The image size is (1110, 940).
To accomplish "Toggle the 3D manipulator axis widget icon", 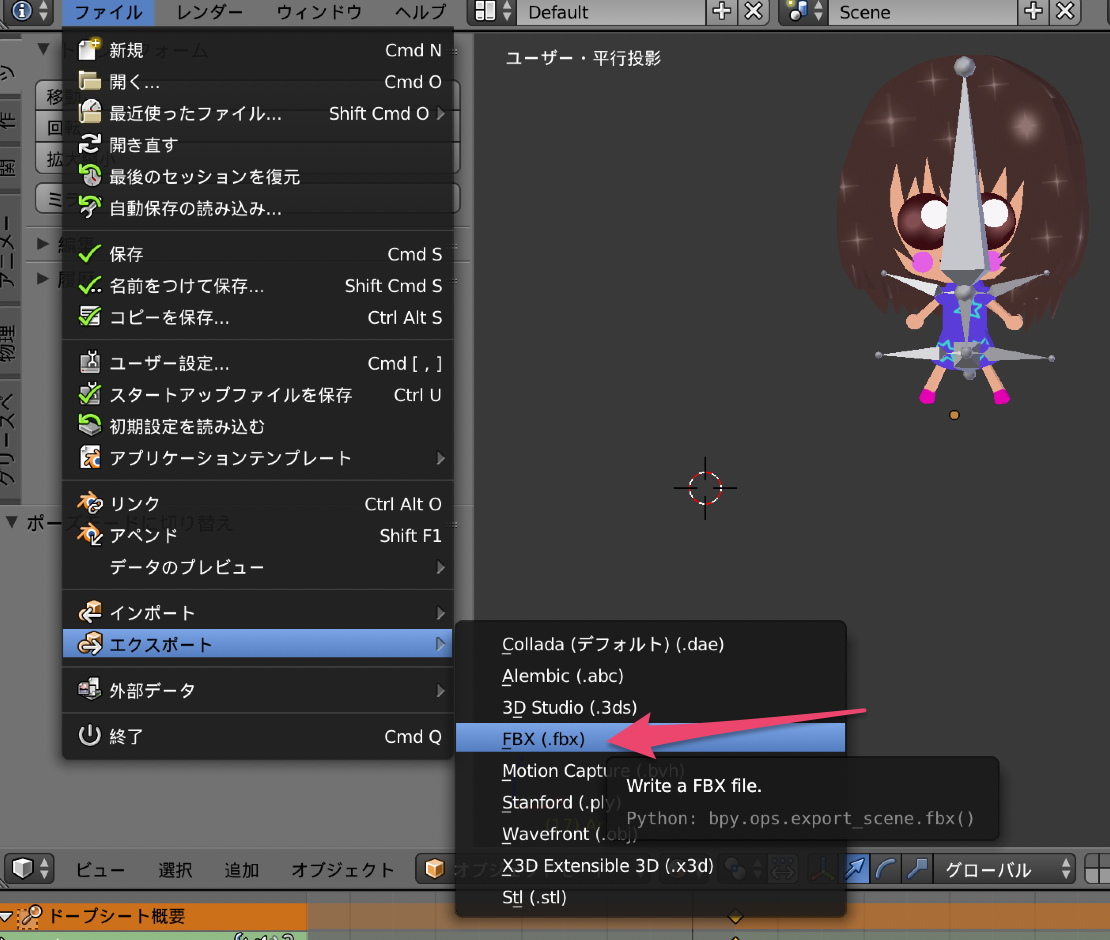I will (822, 869).
